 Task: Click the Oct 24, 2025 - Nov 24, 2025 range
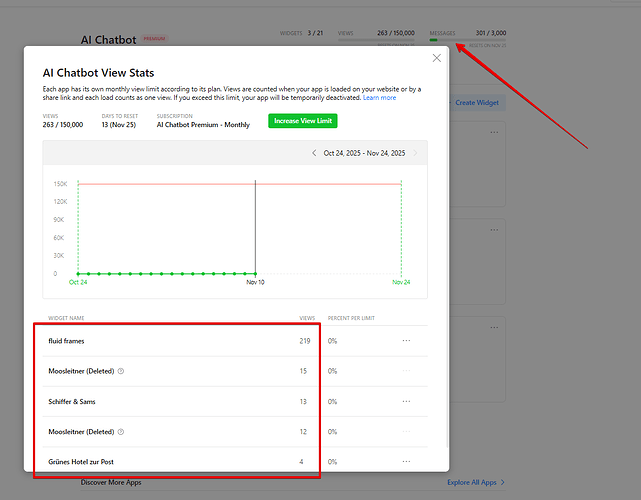point(364,153)
